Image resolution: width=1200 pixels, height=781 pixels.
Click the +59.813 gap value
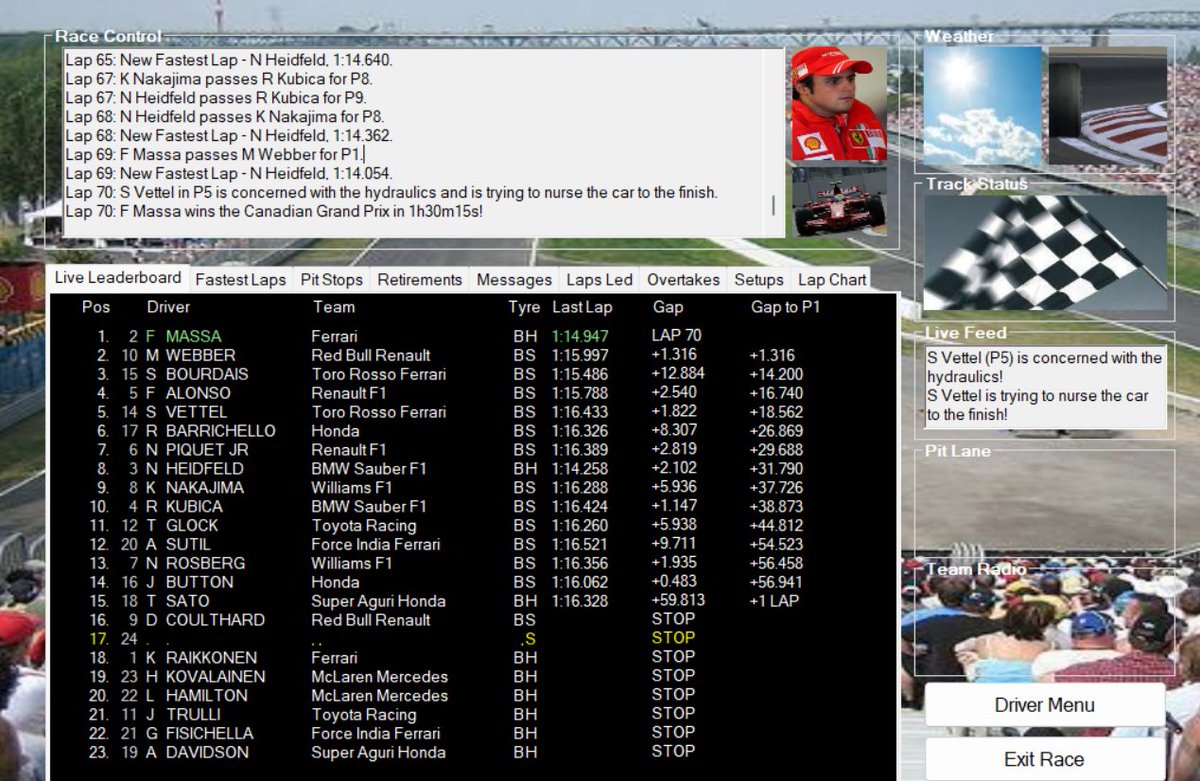(x=678, y=601)
